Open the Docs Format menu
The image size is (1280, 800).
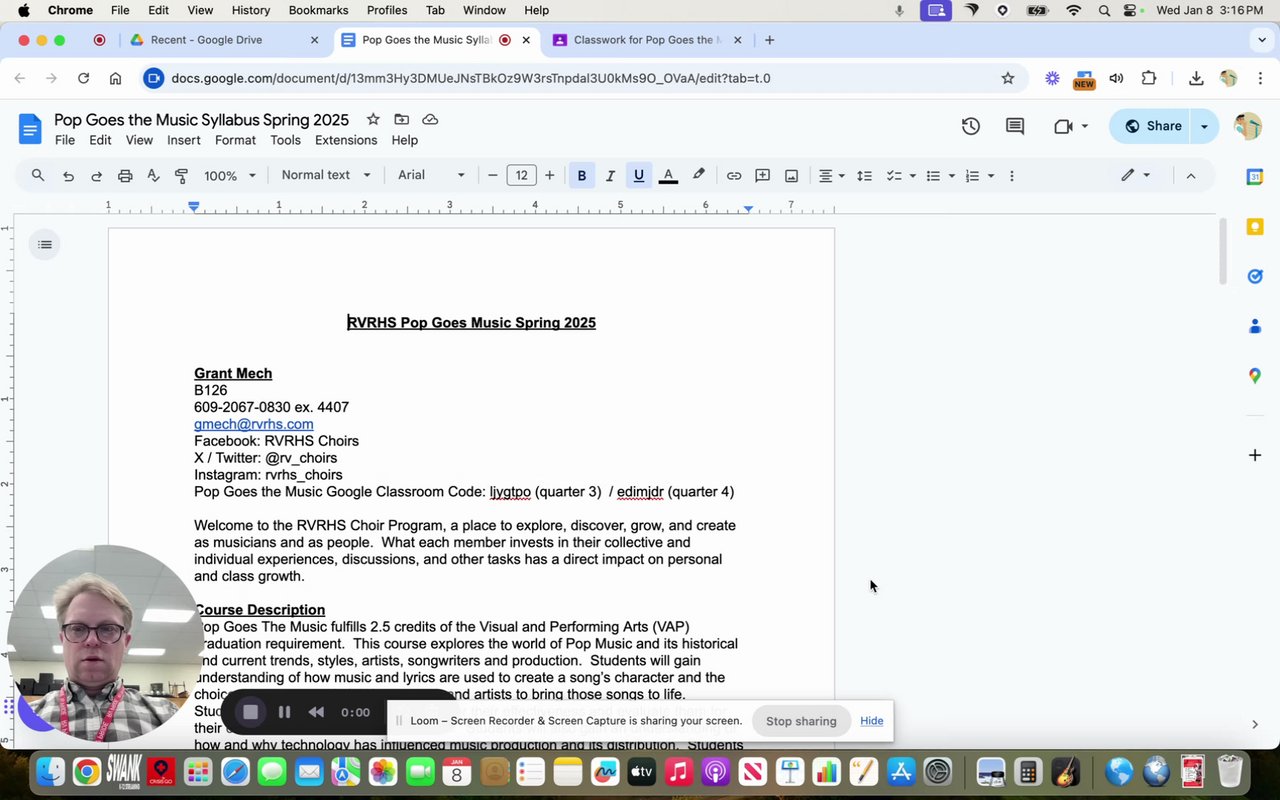[235, 140]
